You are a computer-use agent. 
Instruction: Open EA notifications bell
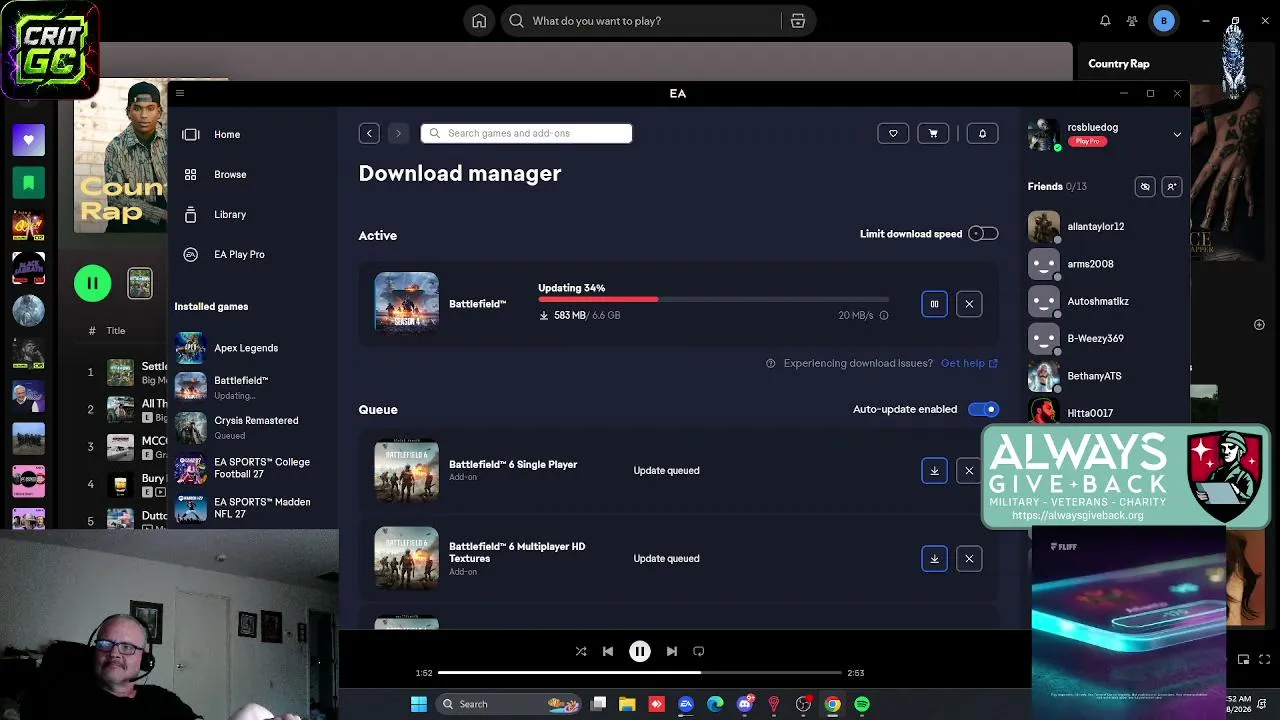tap(982, 133)
